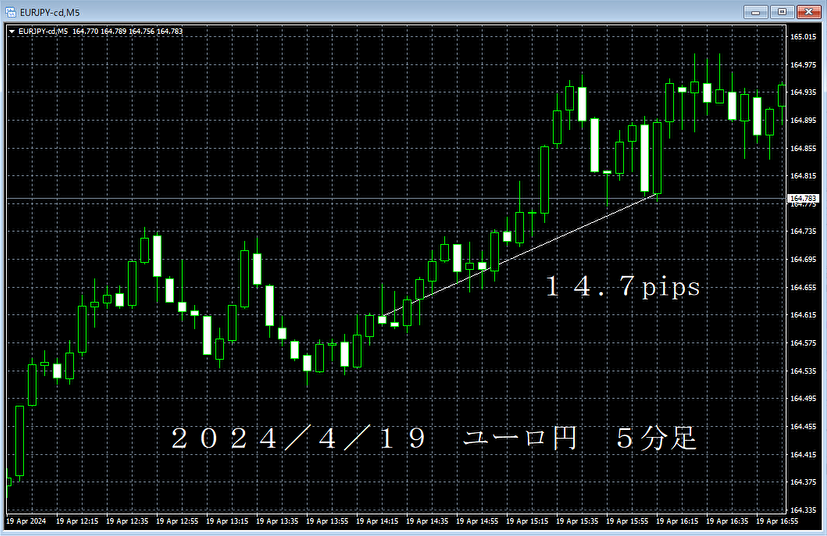Click the 164.935 price scale label
The width and height of the screenshot is (827, 536).
[803, 92]
